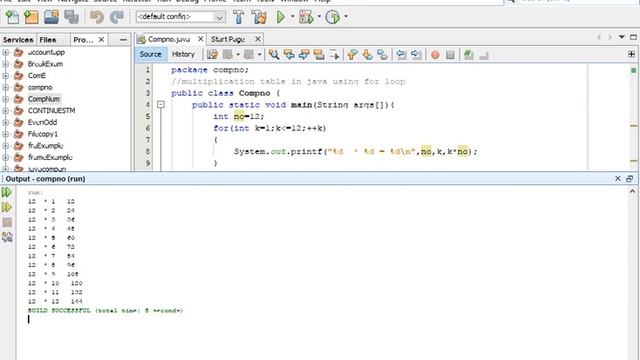Select the EvenOdd project

click(42, 122)
